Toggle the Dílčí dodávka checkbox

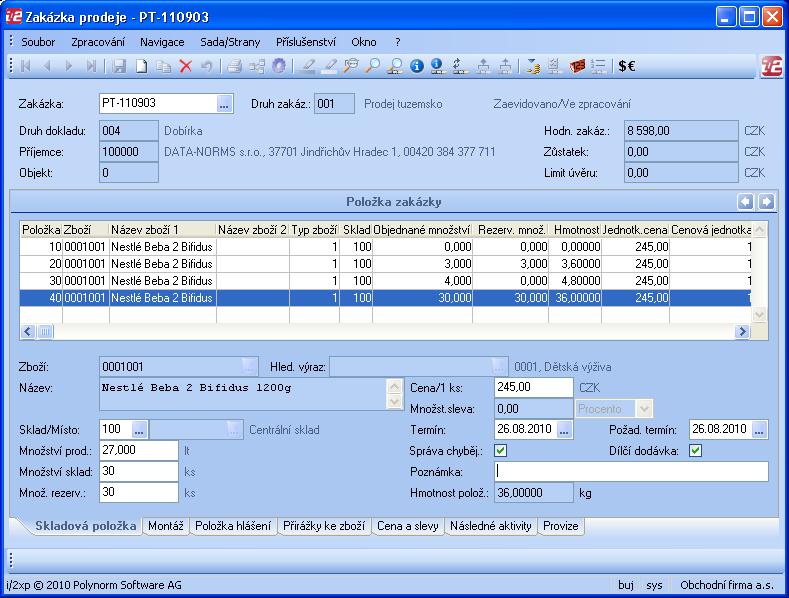coord(695,451)
